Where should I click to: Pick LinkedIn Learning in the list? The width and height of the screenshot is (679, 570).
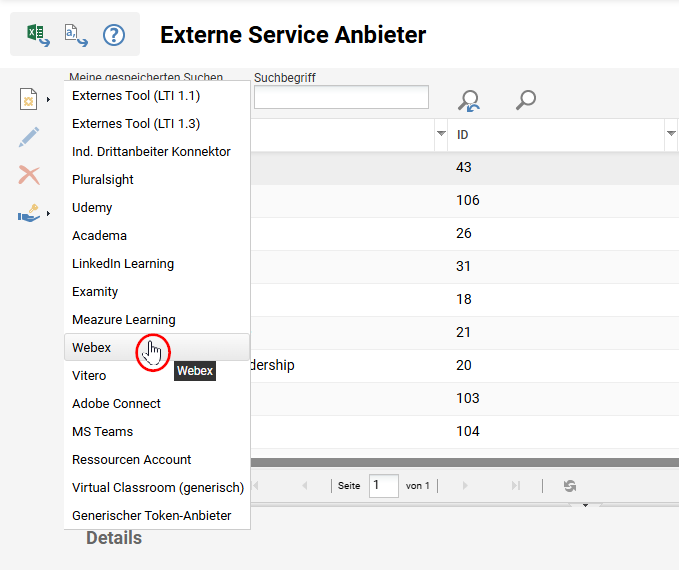coord(157,264)
